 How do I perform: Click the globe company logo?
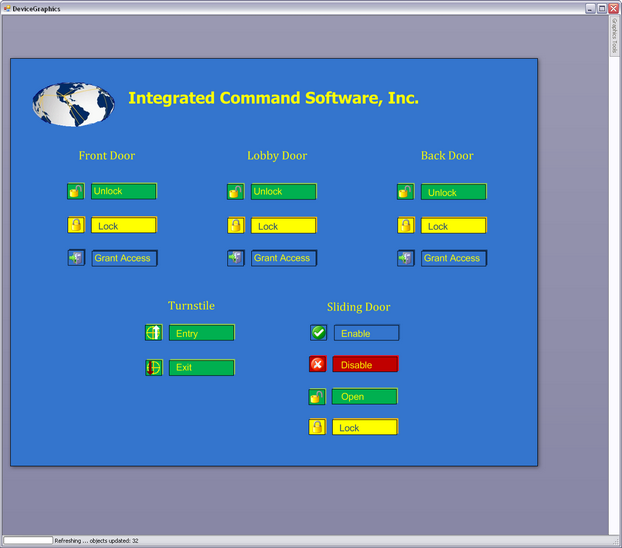pos(73,105)
